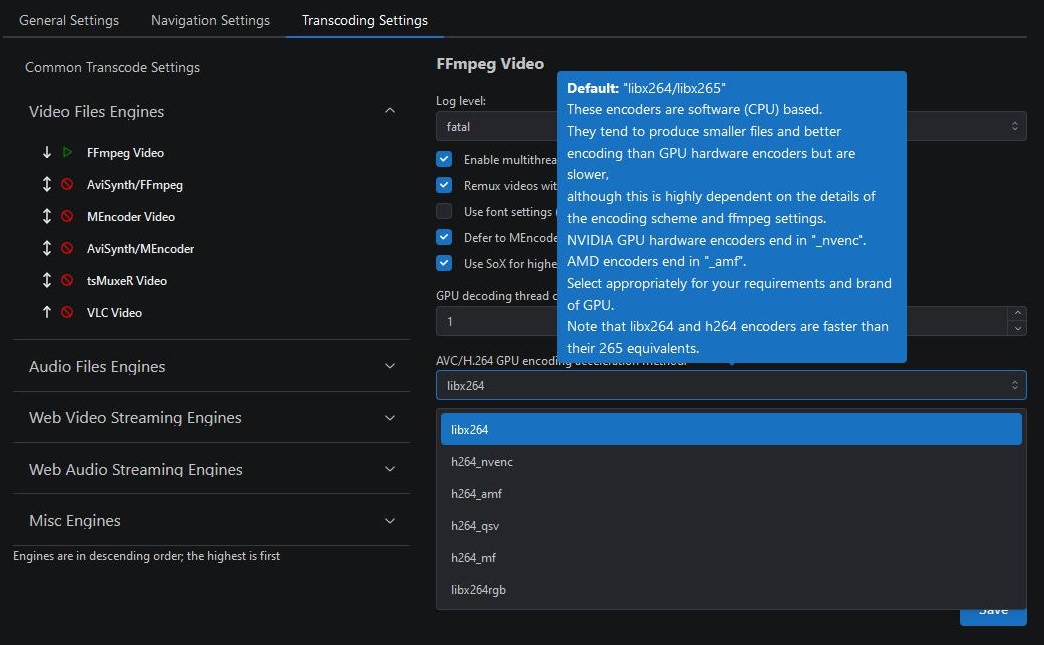Select the AviSynth/MEncoder engine
The image size is (1044, 645).
pos(140,248)
